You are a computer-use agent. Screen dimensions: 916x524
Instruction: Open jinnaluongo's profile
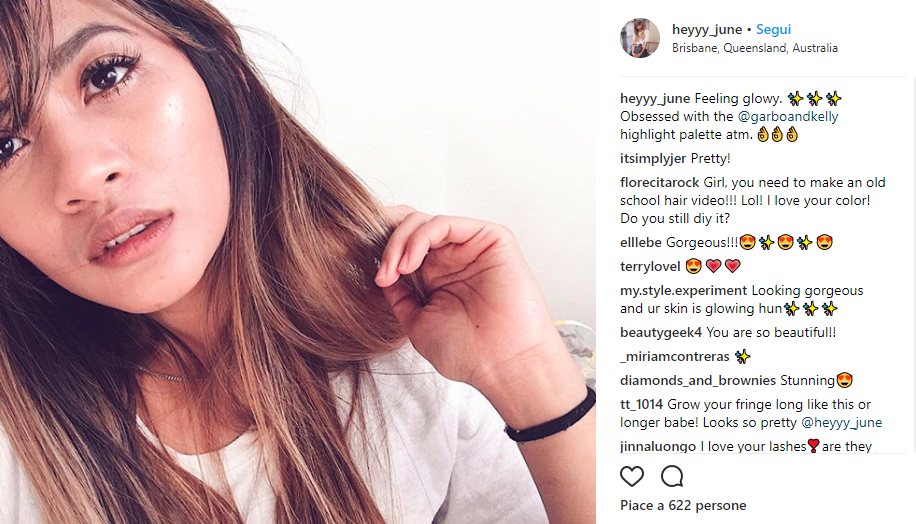point(658,446)
